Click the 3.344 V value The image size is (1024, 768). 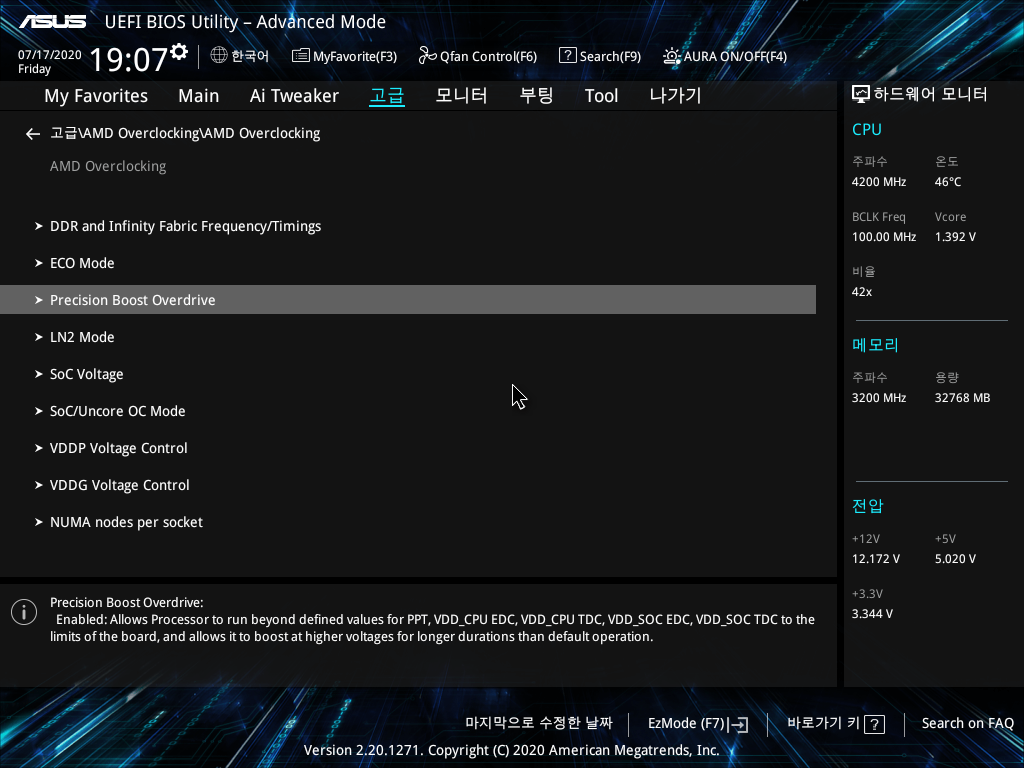point(872,614)
